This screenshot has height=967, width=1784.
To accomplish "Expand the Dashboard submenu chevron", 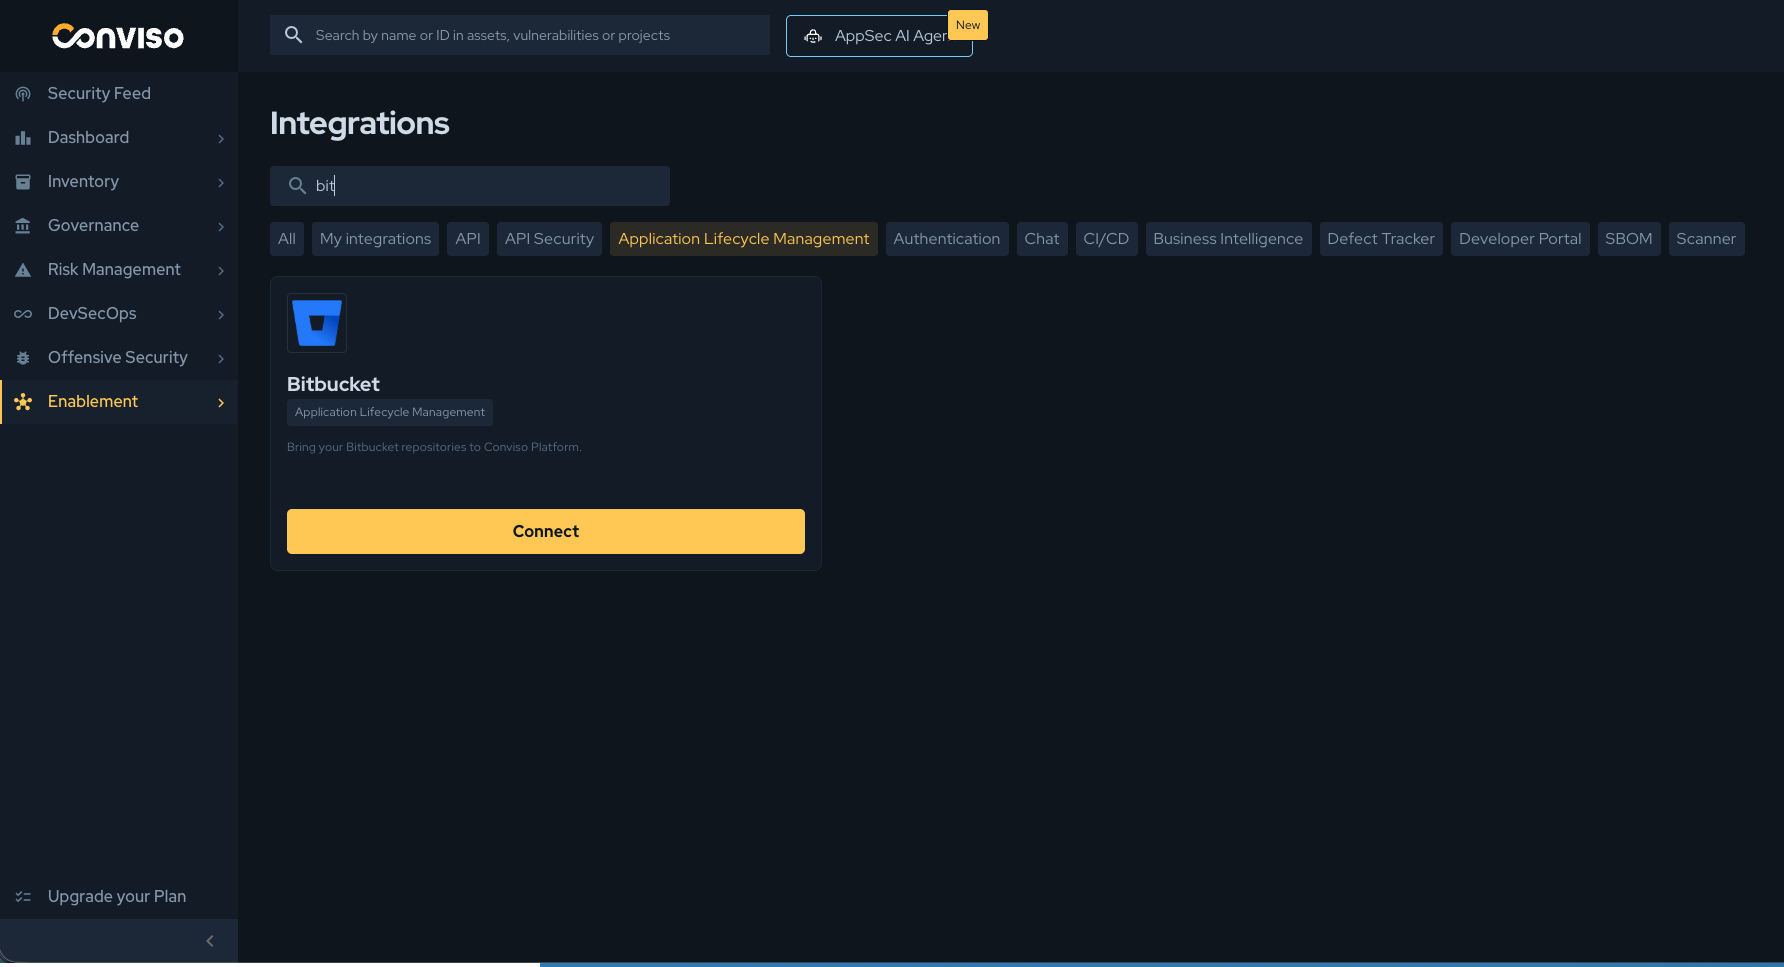I will click(221, 138).
